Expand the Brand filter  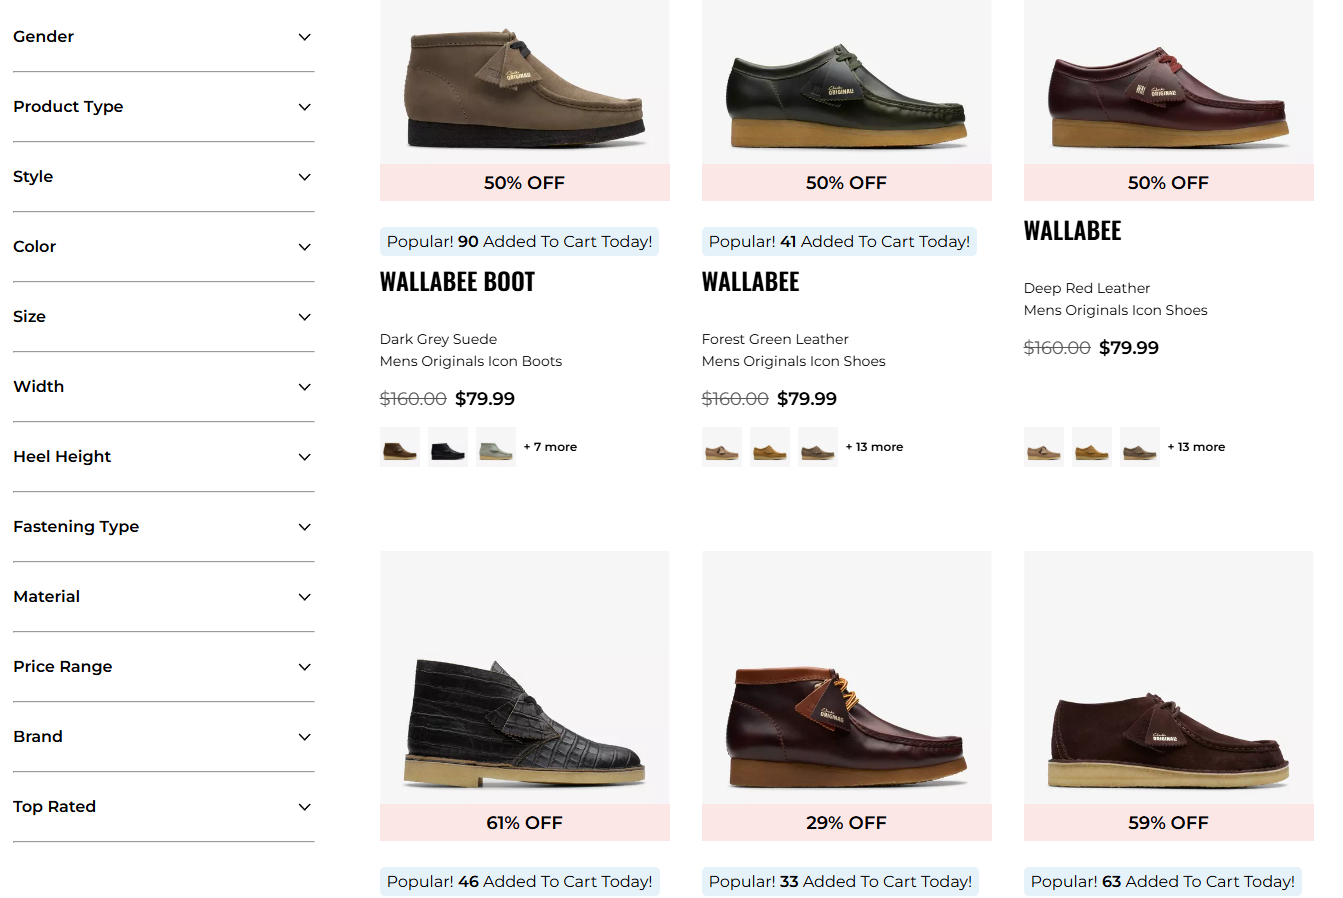click(x=163, y=737)
